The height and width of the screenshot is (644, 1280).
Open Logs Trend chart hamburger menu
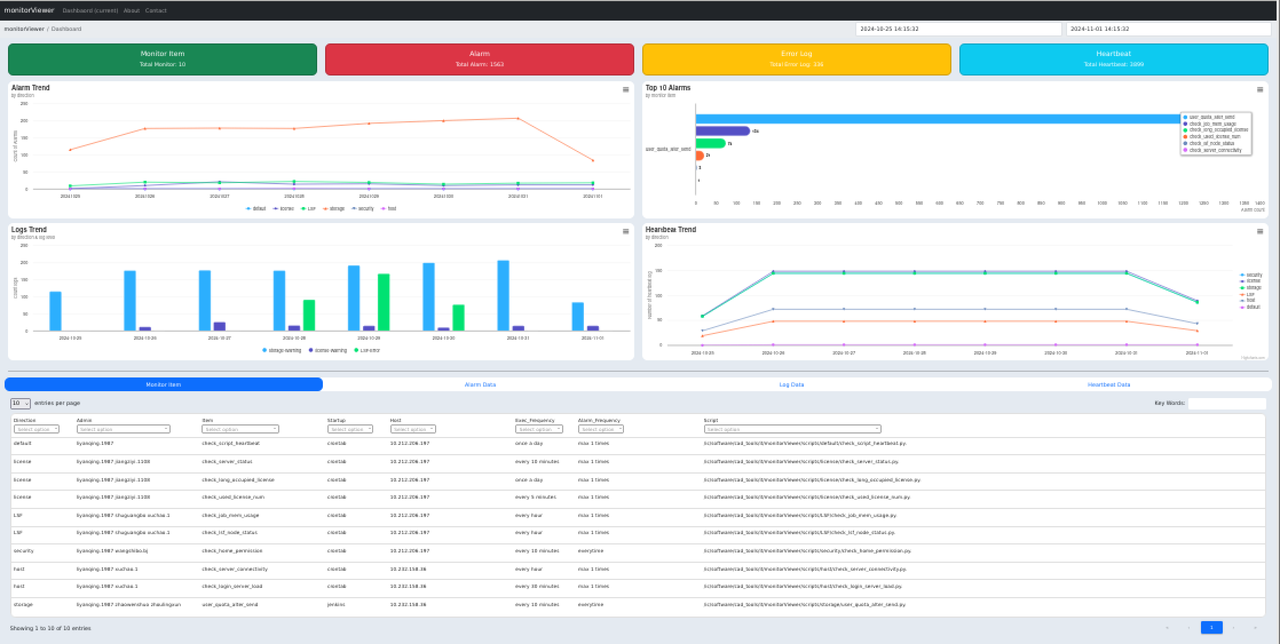(626, 231)
